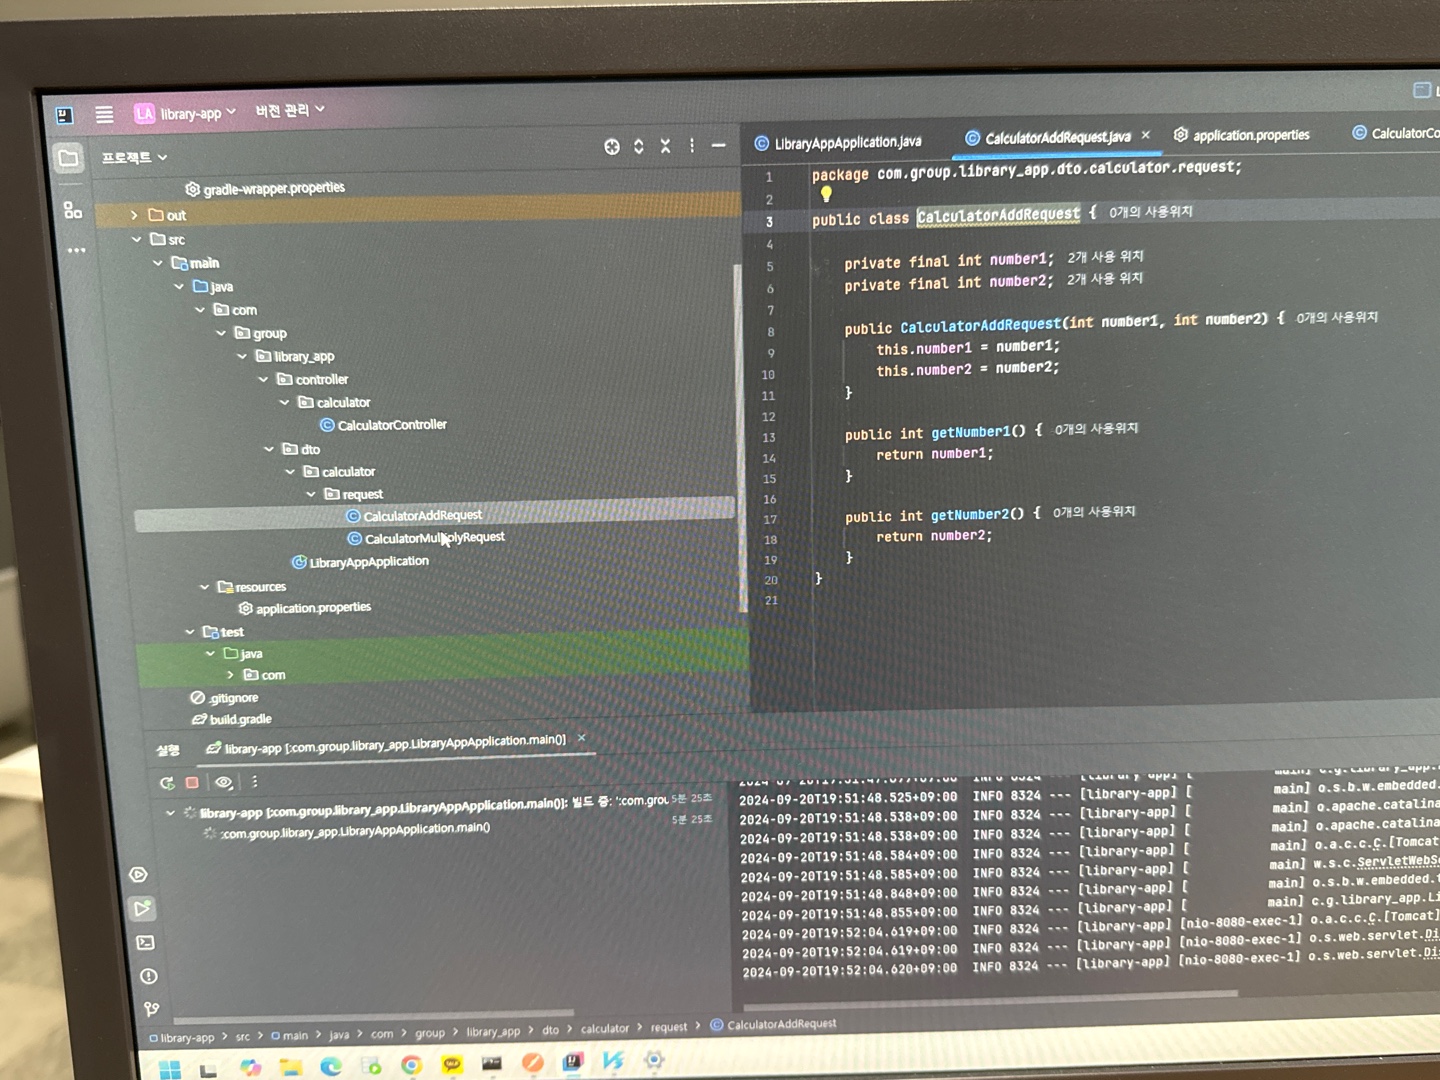The width and height of the screenshot is (1440, 1080).
Task: Close the library-app run tab
Action: tap(581, 738)
